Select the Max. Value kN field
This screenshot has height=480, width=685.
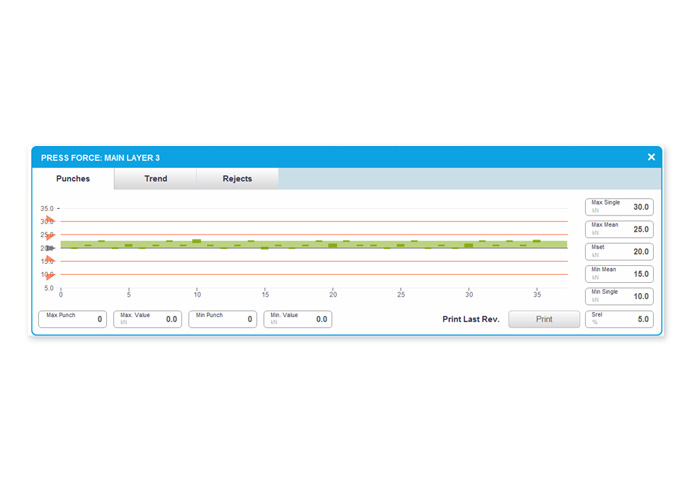click(148, 319)
